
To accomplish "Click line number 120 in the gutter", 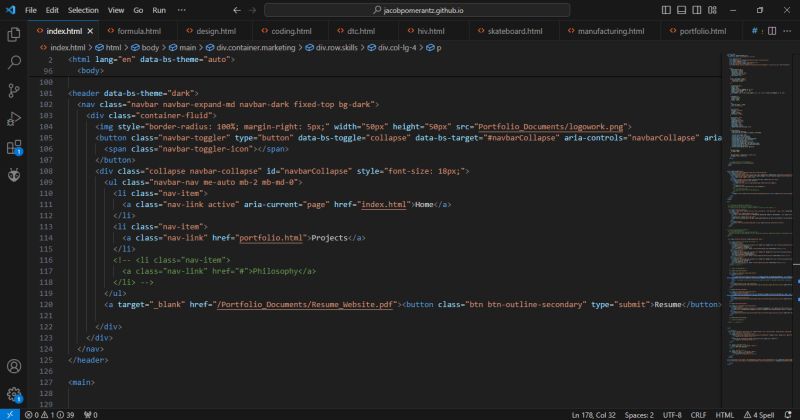I will click(46, 305).
